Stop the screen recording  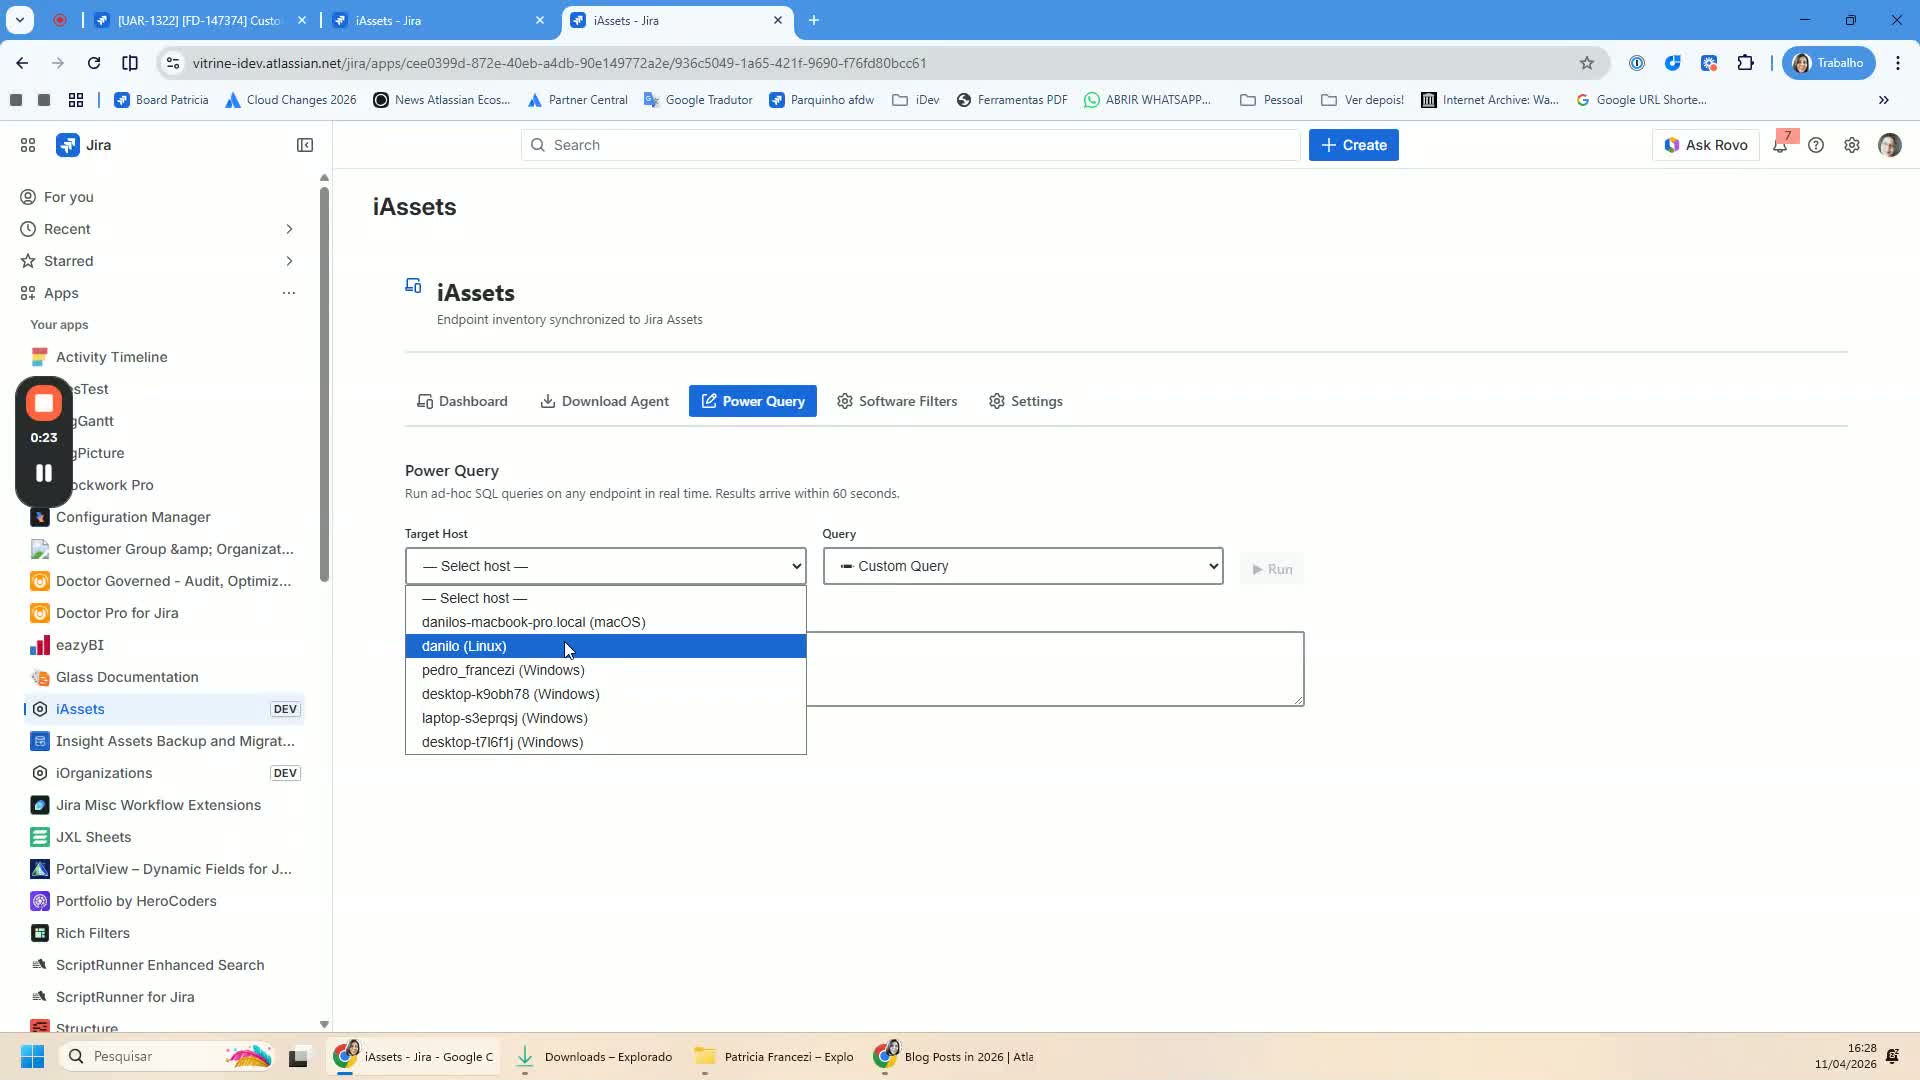(x=44, y=403)
